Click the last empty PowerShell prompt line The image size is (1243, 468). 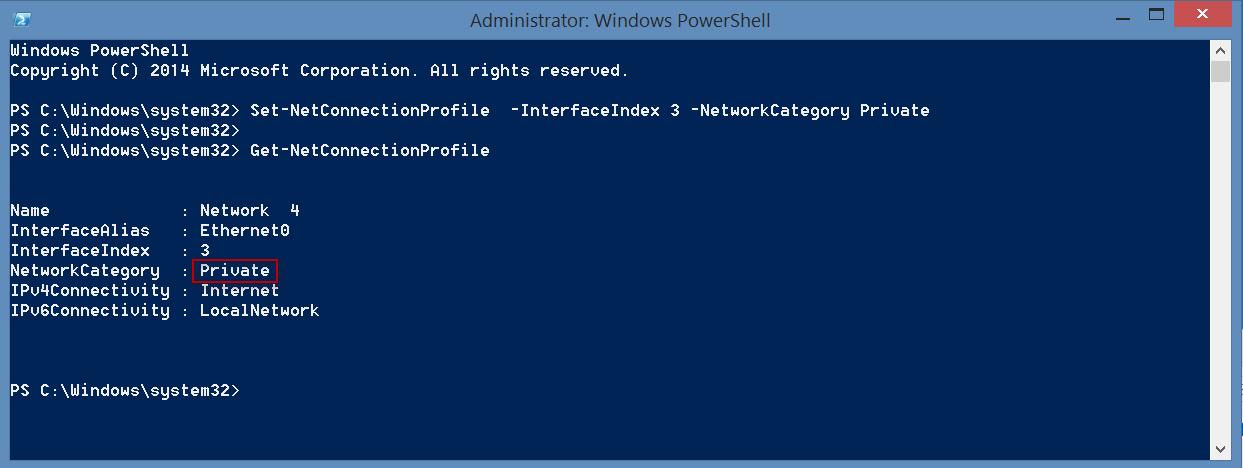[125, 391]
